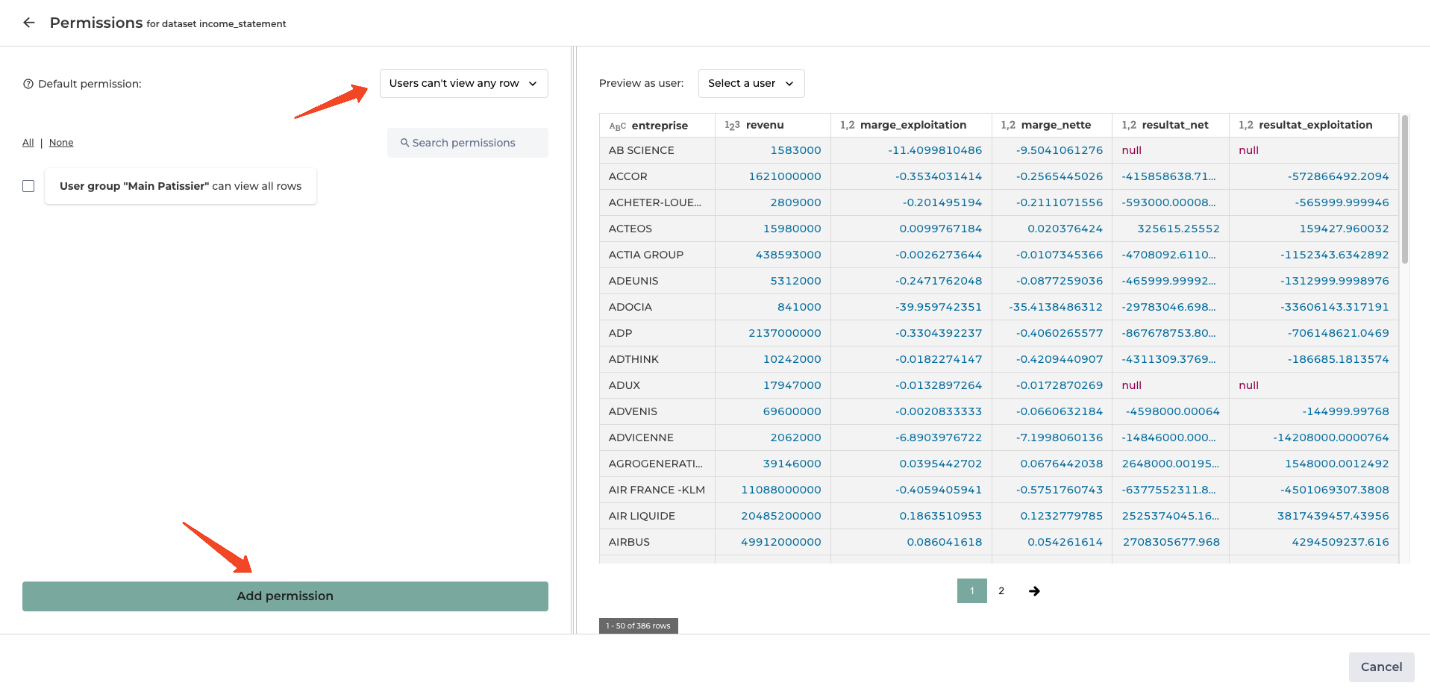Click the panel divider between permissions and preview
The width and height of the screenshot is (1430, 699).
coord(573,340)
